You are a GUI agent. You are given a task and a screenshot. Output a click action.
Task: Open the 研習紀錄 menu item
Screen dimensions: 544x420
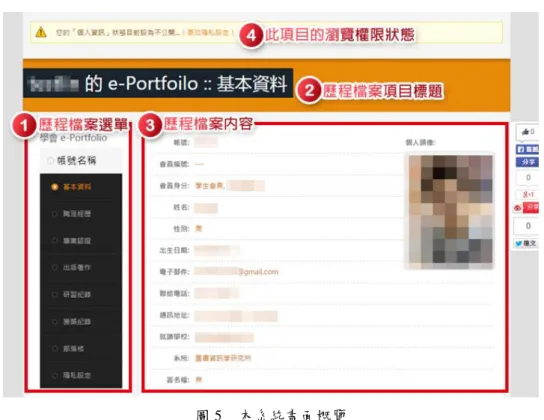click(x=77, y=294)
